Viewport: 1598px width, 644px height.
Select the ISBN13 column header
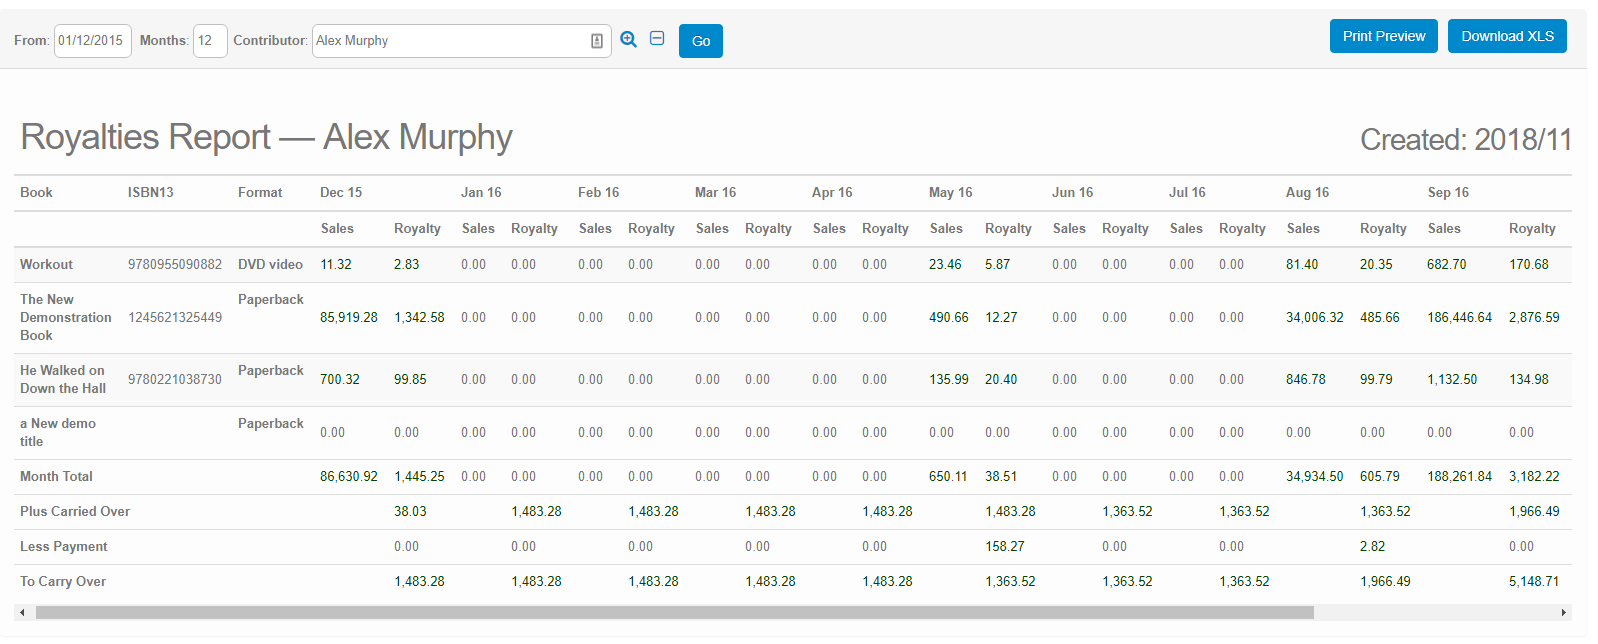[150, 192]
